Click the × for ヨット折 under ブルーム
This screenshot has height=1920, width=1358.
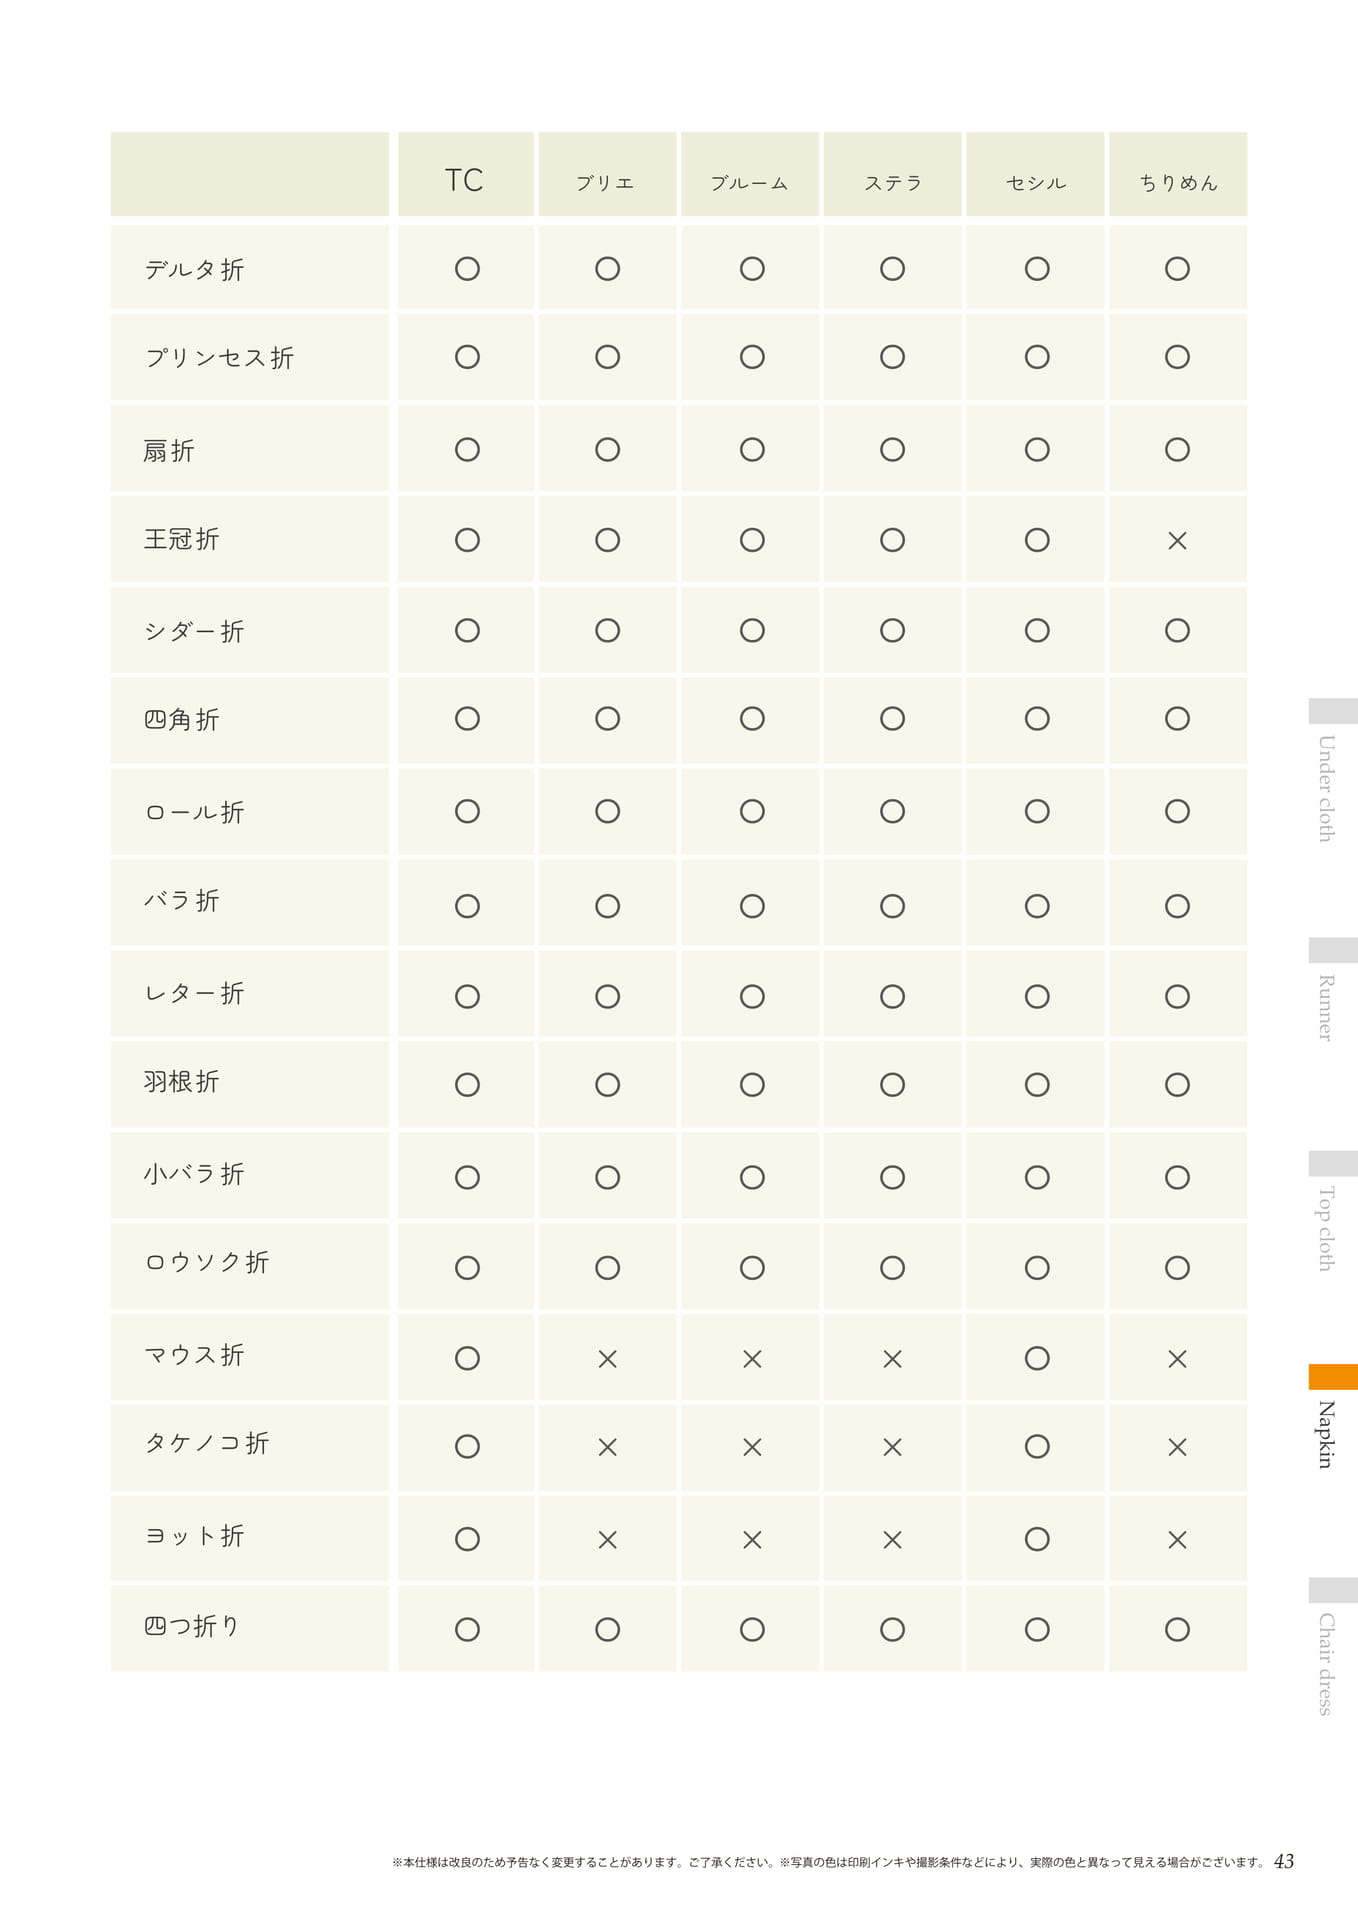pyautogui.click(x=752, y=1540)
